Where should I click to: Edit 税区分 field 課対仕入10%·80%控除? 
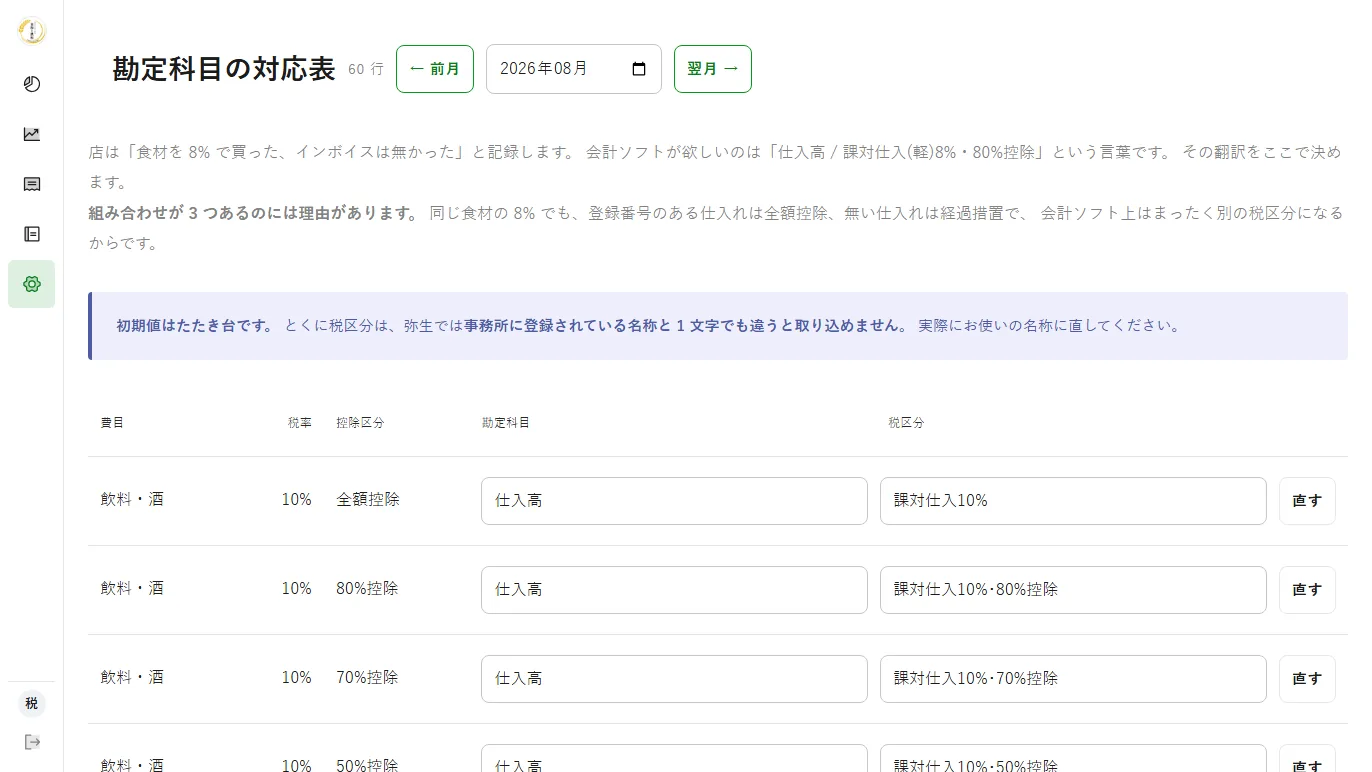[x=1073, y=590]
